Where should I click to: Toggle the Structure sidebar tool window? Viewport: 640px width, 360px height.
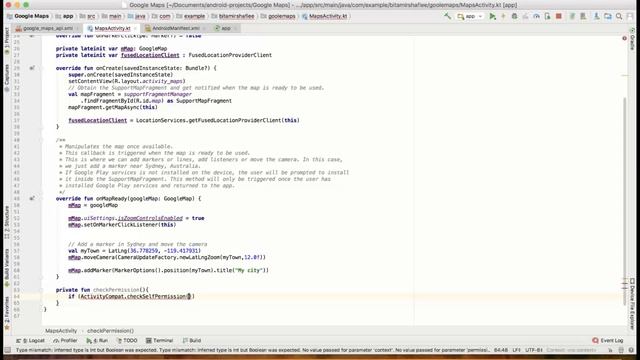pyautogui.click(x=6, y=222)
